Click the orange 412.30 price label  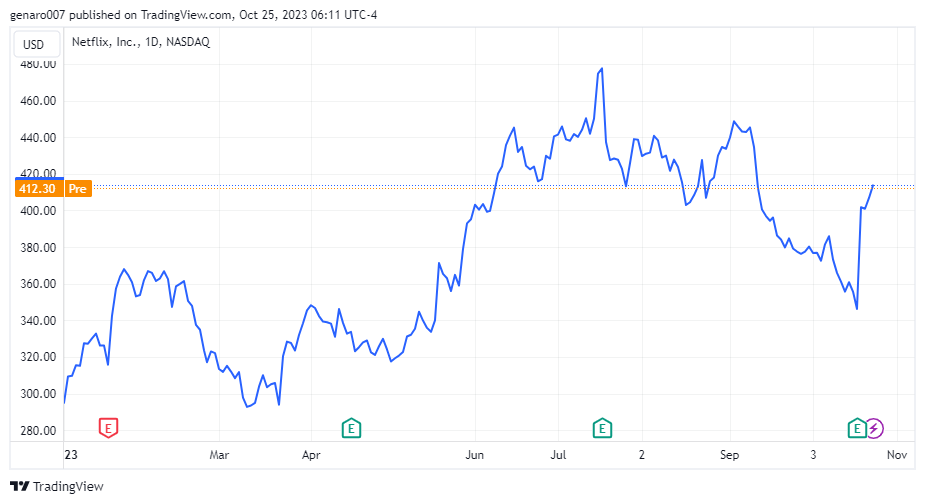coord(37,189)
